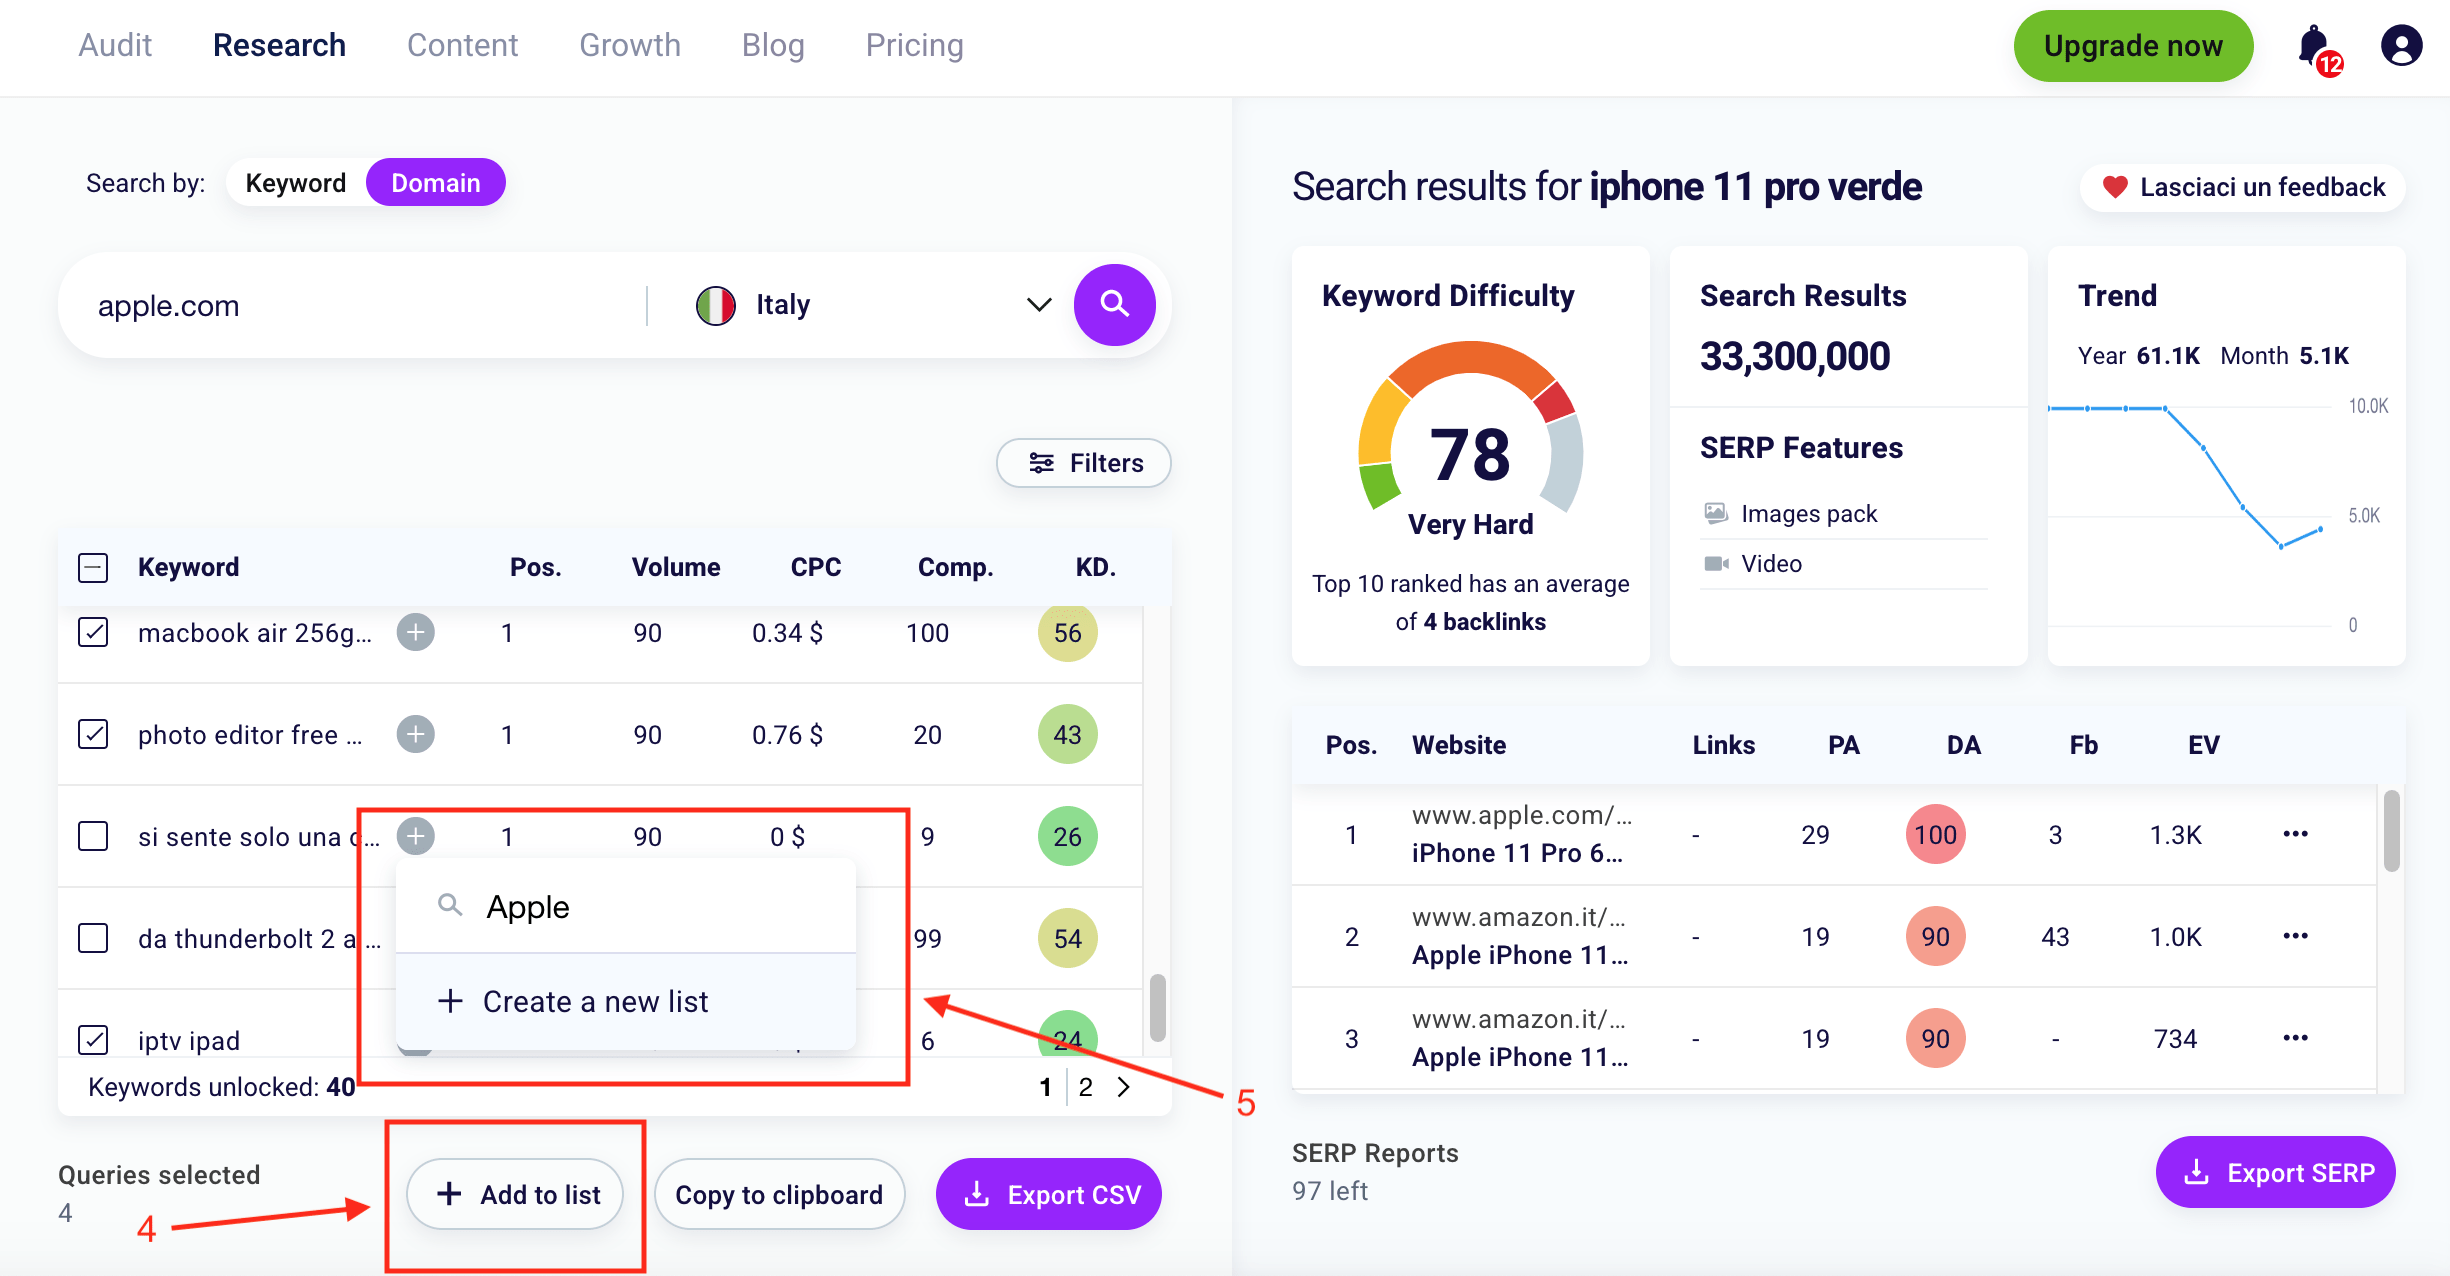Open the notifications bell icon

pos(2316,47)
